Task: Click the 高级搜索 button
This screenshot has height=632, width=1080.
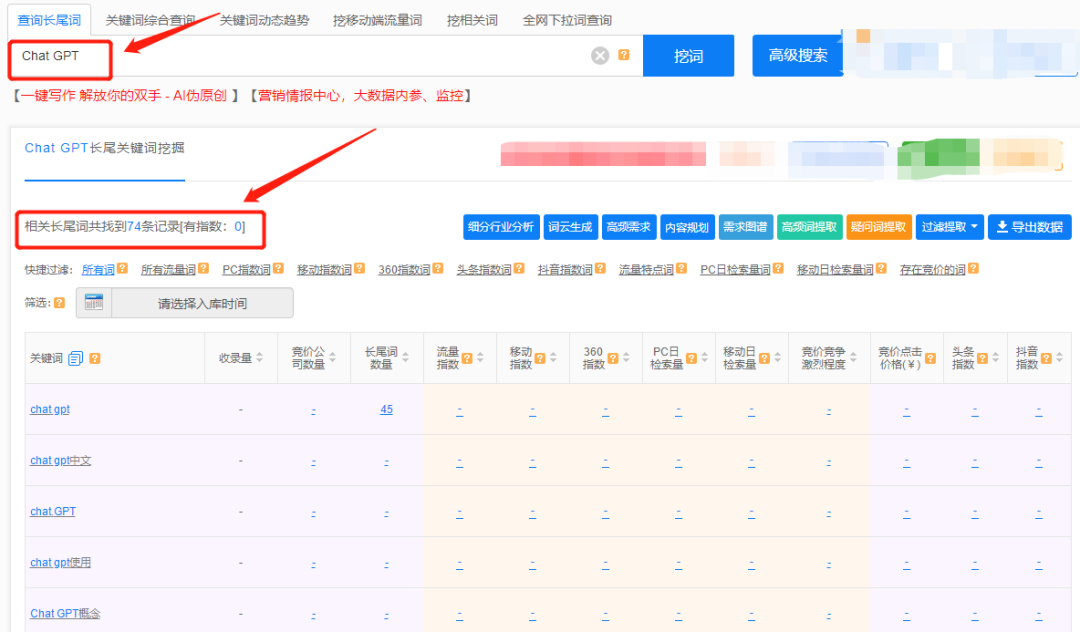Action: pos(798,56)
